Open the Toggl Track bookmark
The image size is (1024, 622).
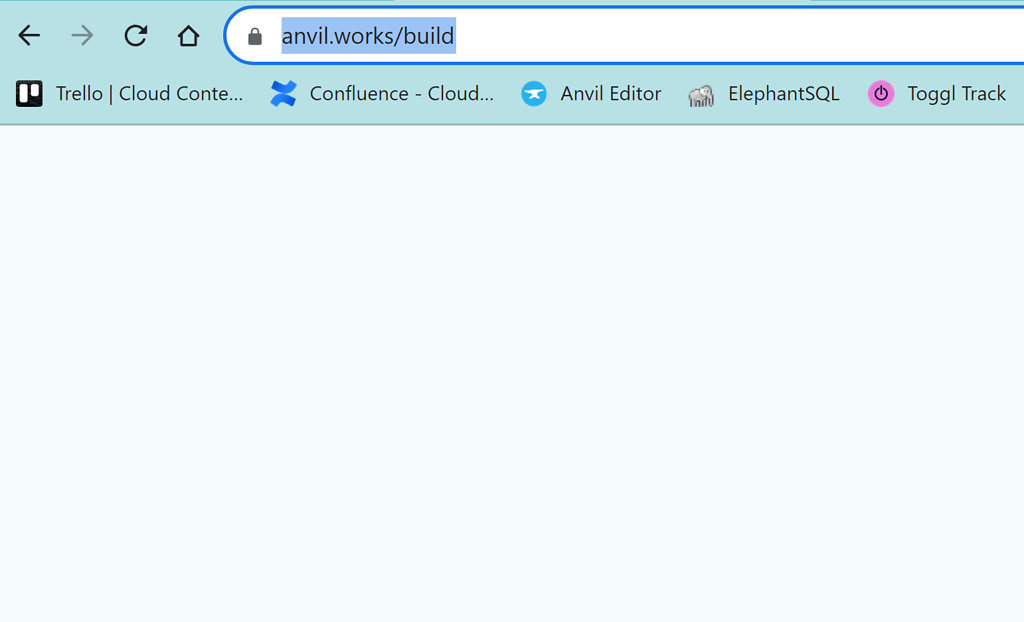(x=956, y=93)
